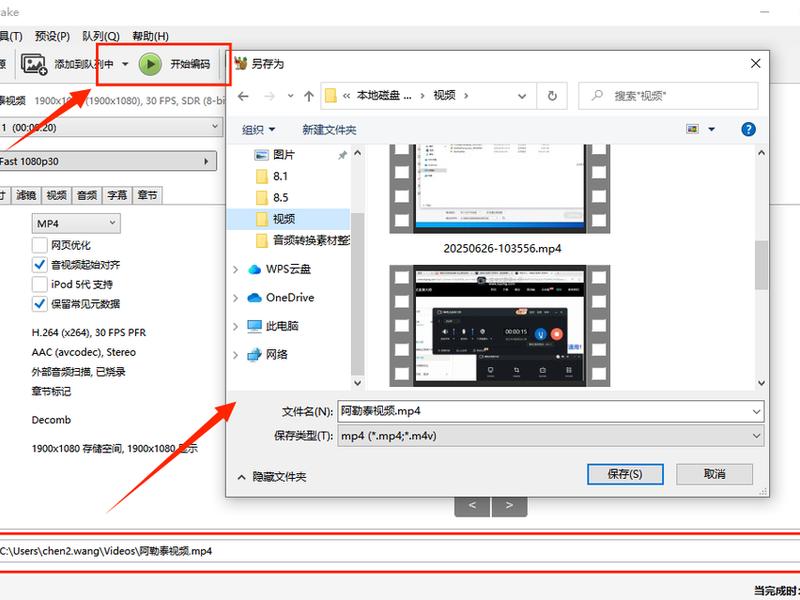Open 队列(Q) menu
The height and width of the screenshot is (600, 800).
(x=101, y=36)
